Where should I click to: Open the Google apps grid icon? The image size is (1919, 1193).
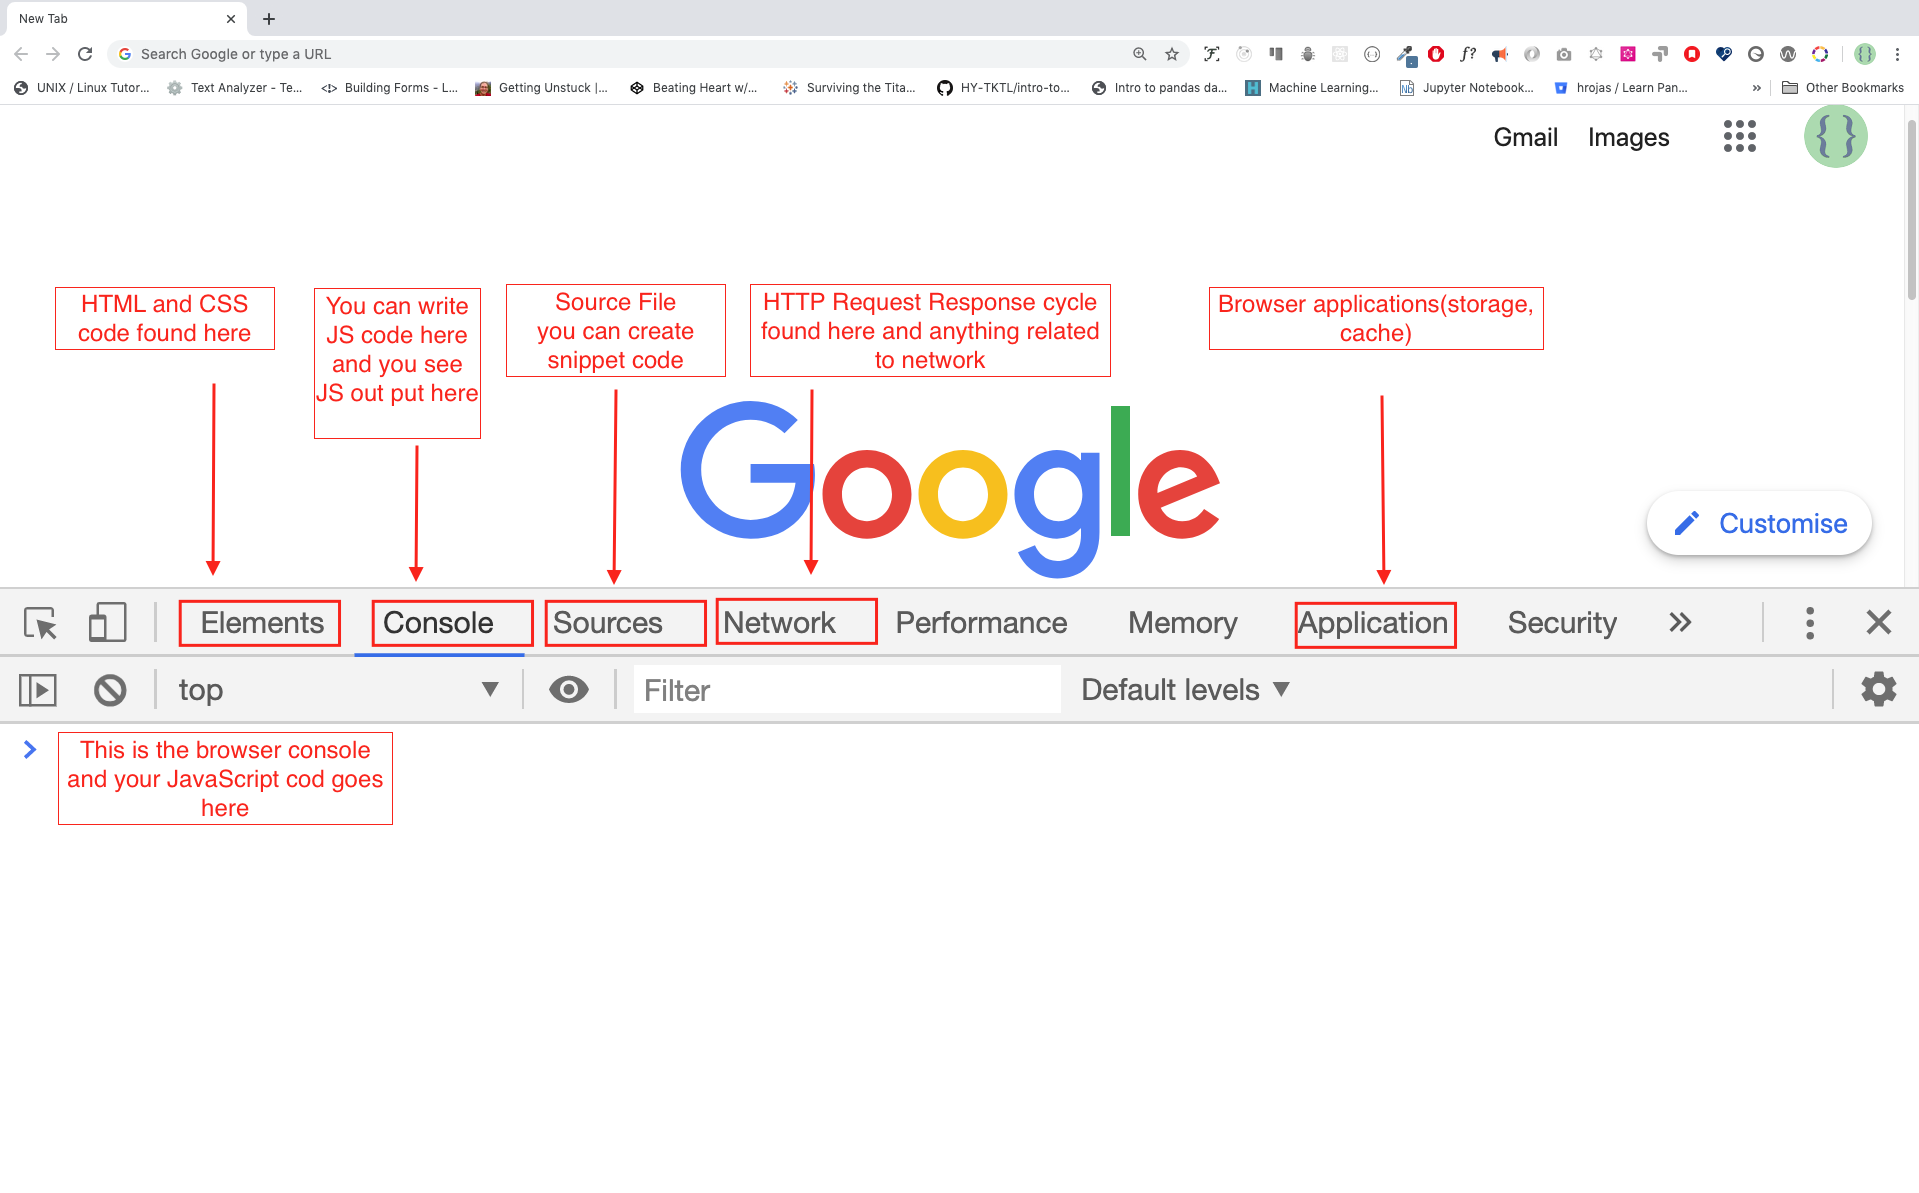(1739, 137)
